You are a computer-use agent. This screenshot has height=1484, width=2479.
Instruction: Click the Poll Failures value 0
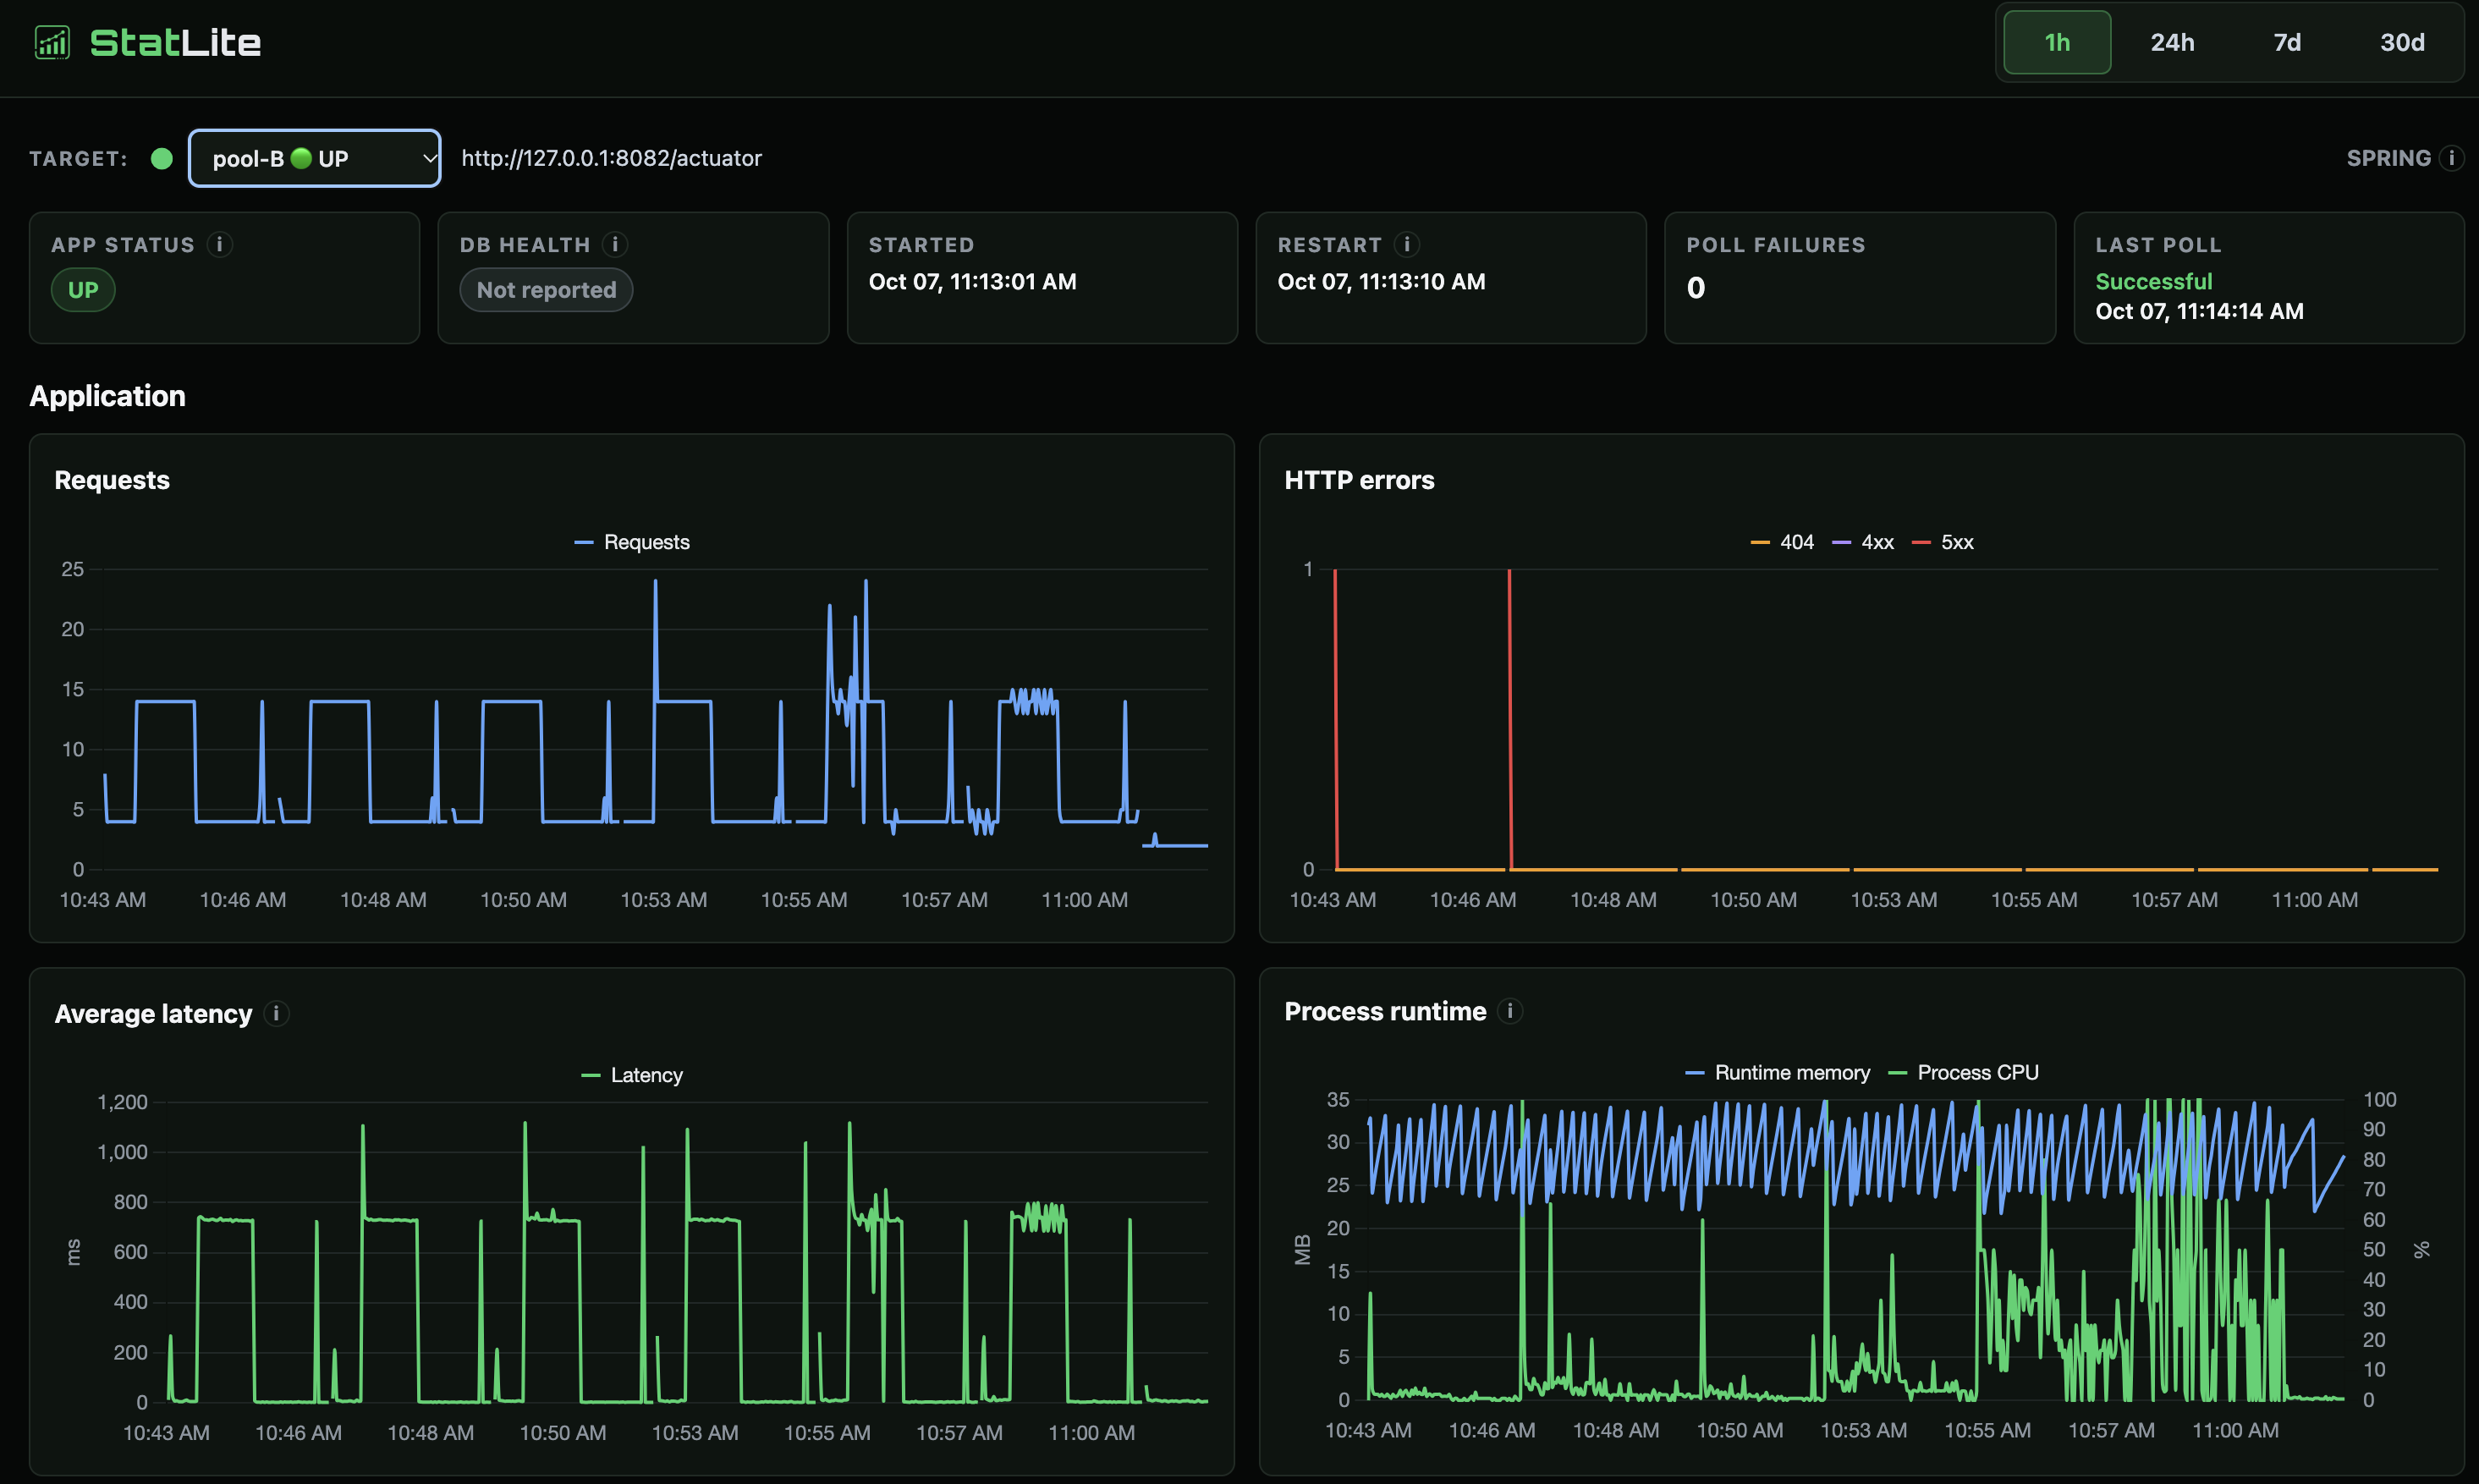pyautogui.click(x=1696, y=288)
